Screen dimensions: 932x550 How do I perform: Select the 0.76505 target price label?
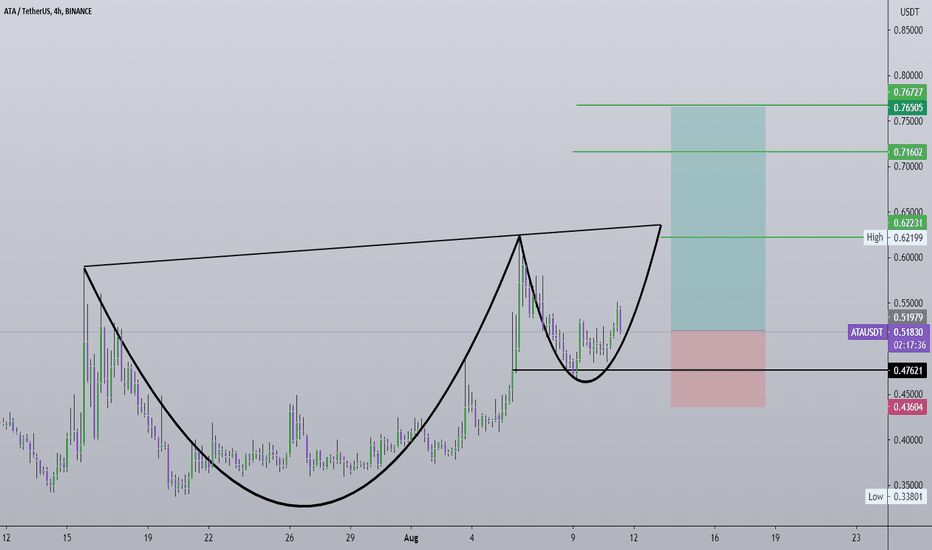[908, 108]
